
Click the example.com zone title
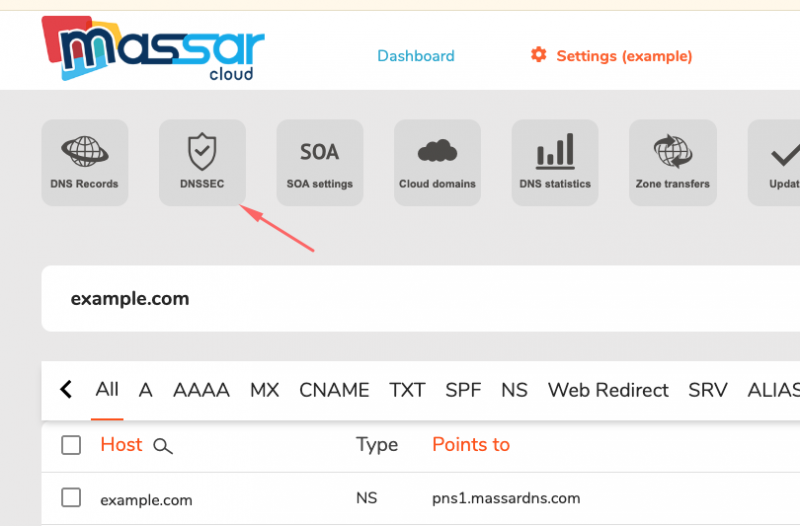pyautogui.click(x=130, y=298)
